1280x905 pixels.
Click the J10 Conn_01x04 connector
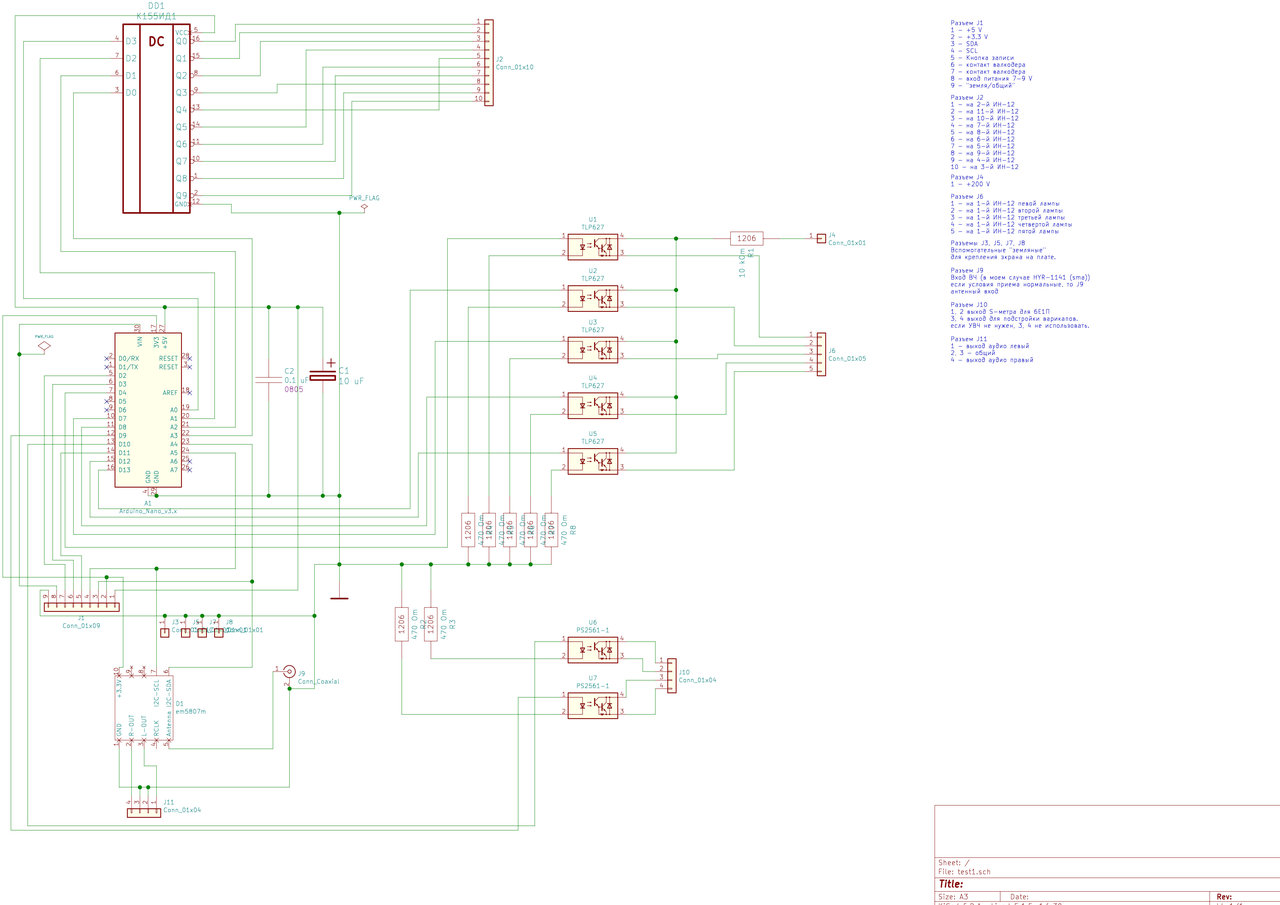[x=671, y=675]
